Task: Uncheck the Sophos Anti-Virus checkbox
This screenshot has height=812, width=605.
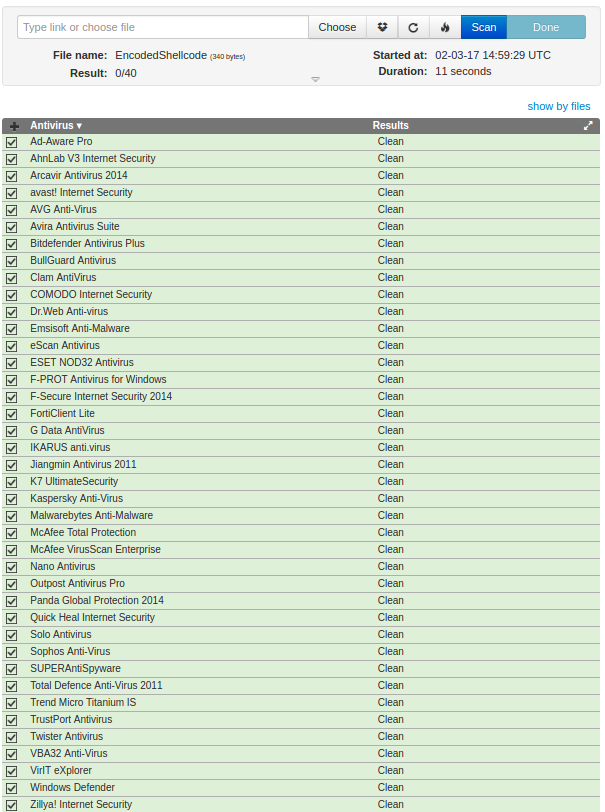Action: [12, 652]
